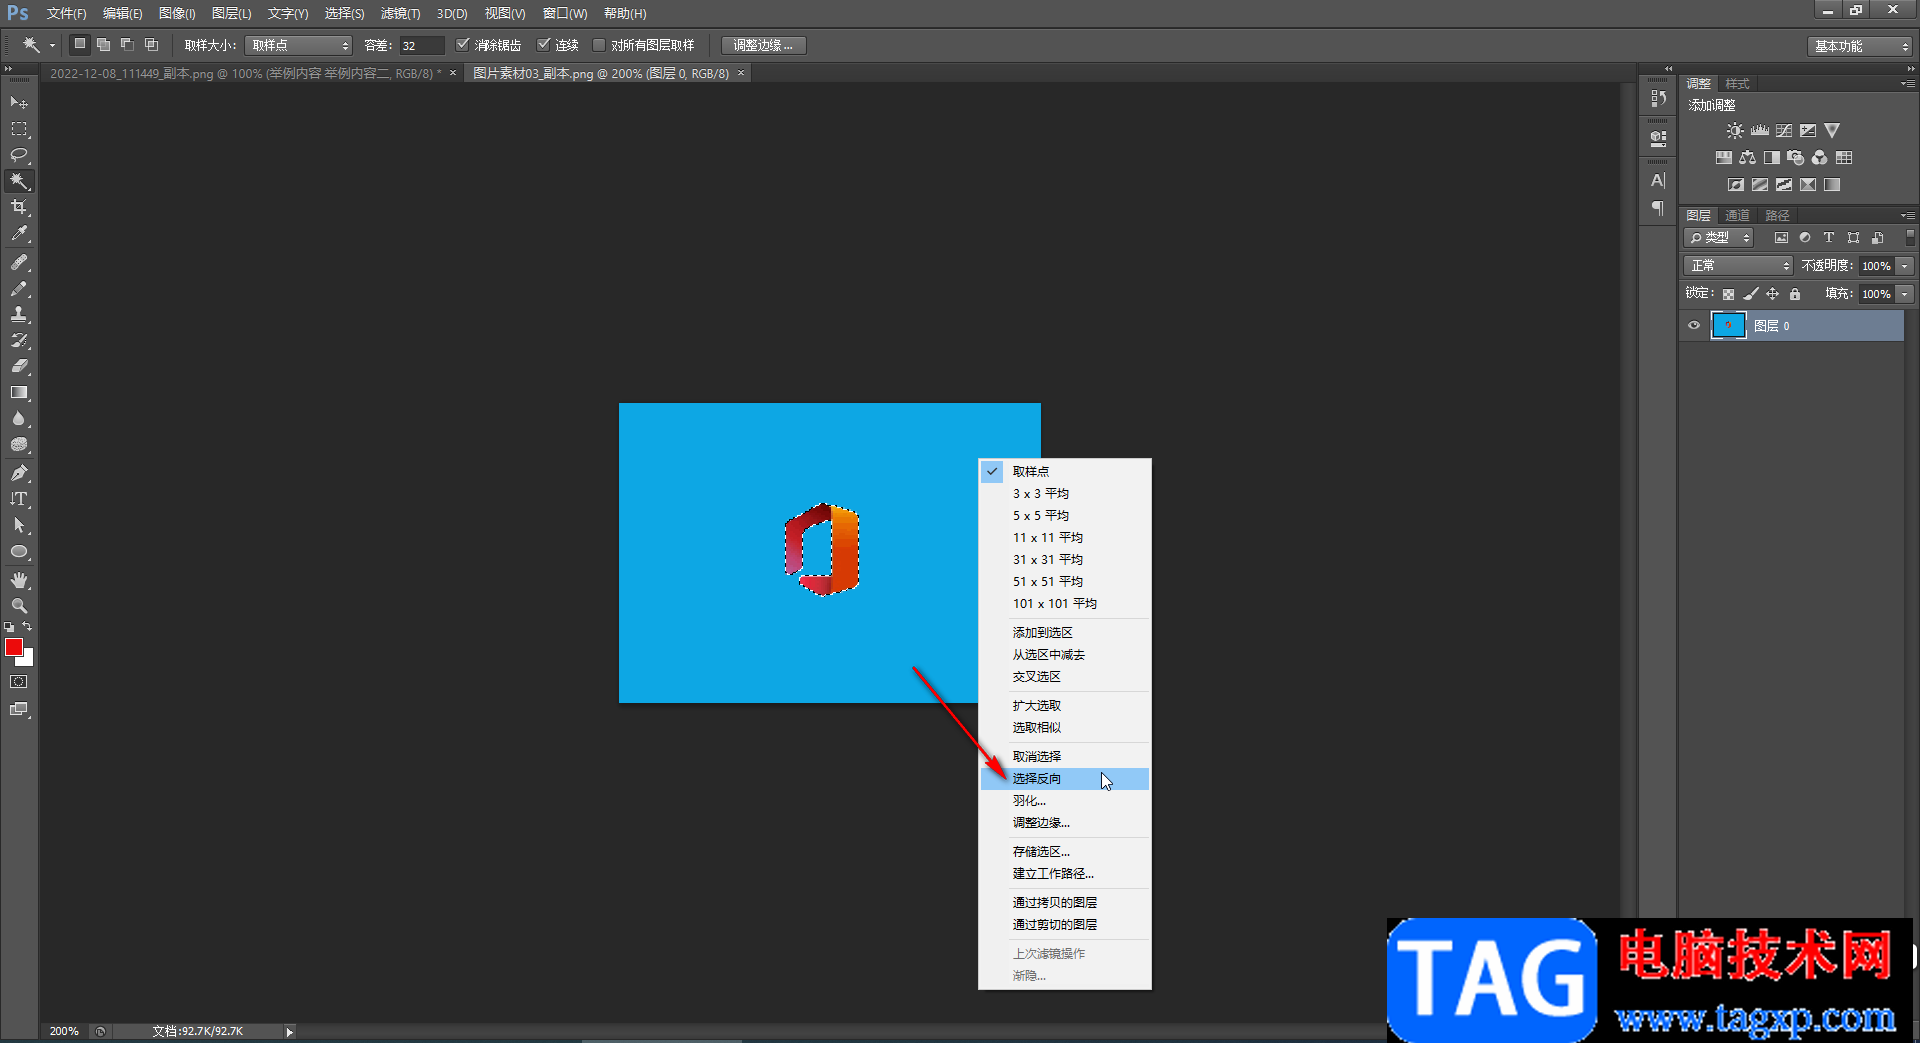Image resolution: width=1920 pixels, height=1043 pixels.
Task: Choose 通过拷贝的图层 from context menu
Action: tap(1065, 902)
